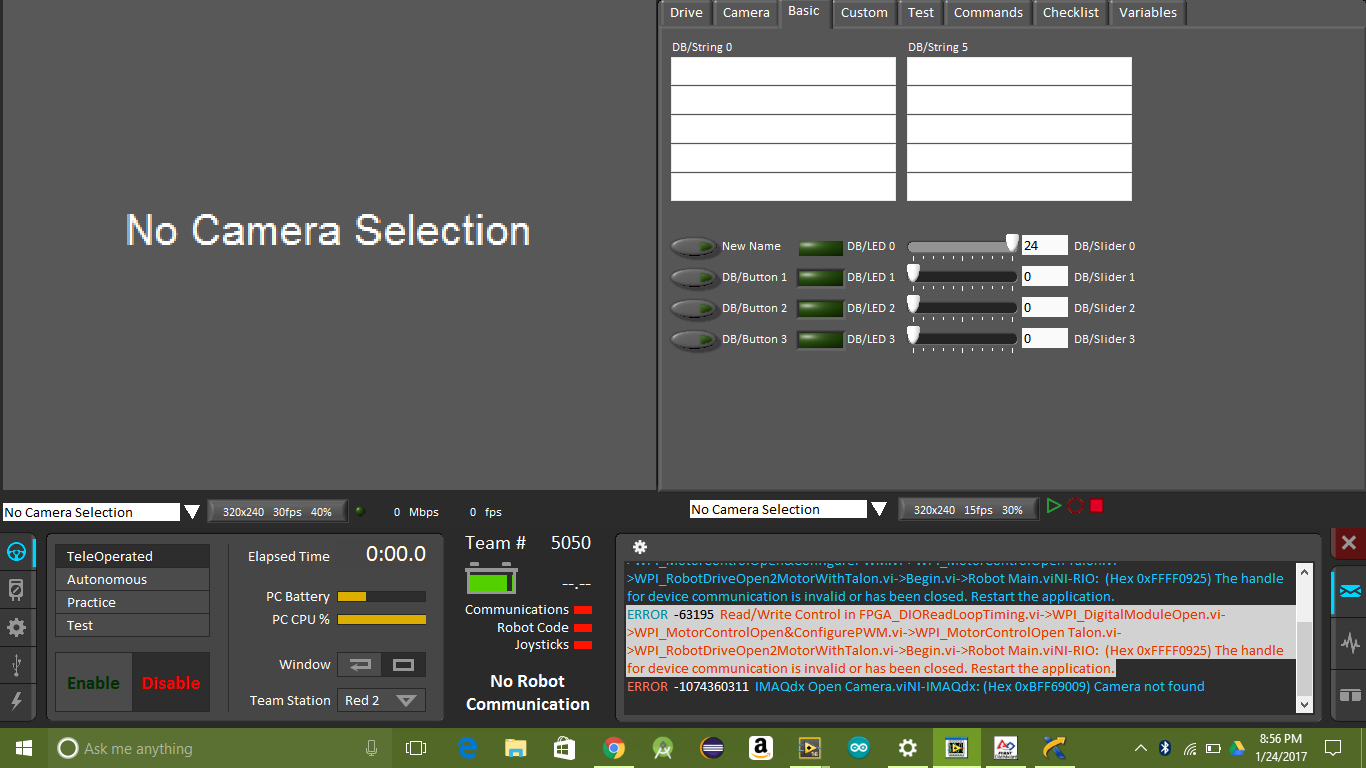Click the DB/Slider 0 thumb at 24
Screen dimensions: 1366x768
tap(1012, 243)
